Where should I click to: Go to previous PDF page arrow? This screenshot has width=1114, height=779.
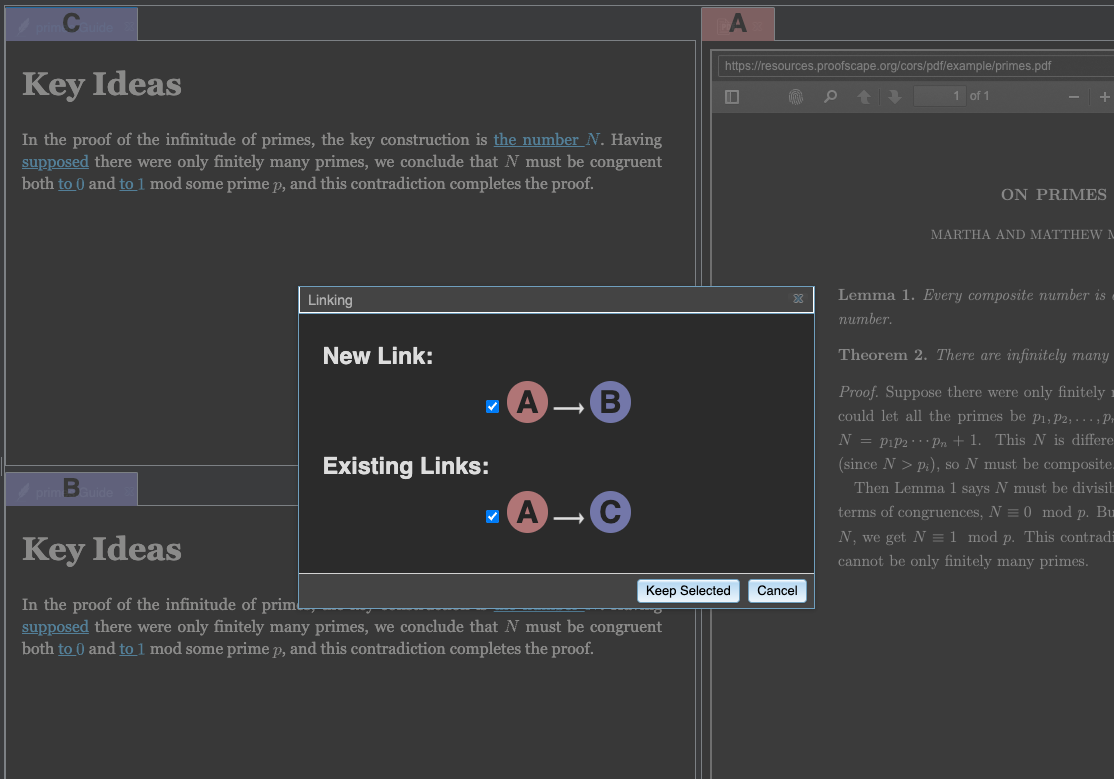[x=863, y=97]
